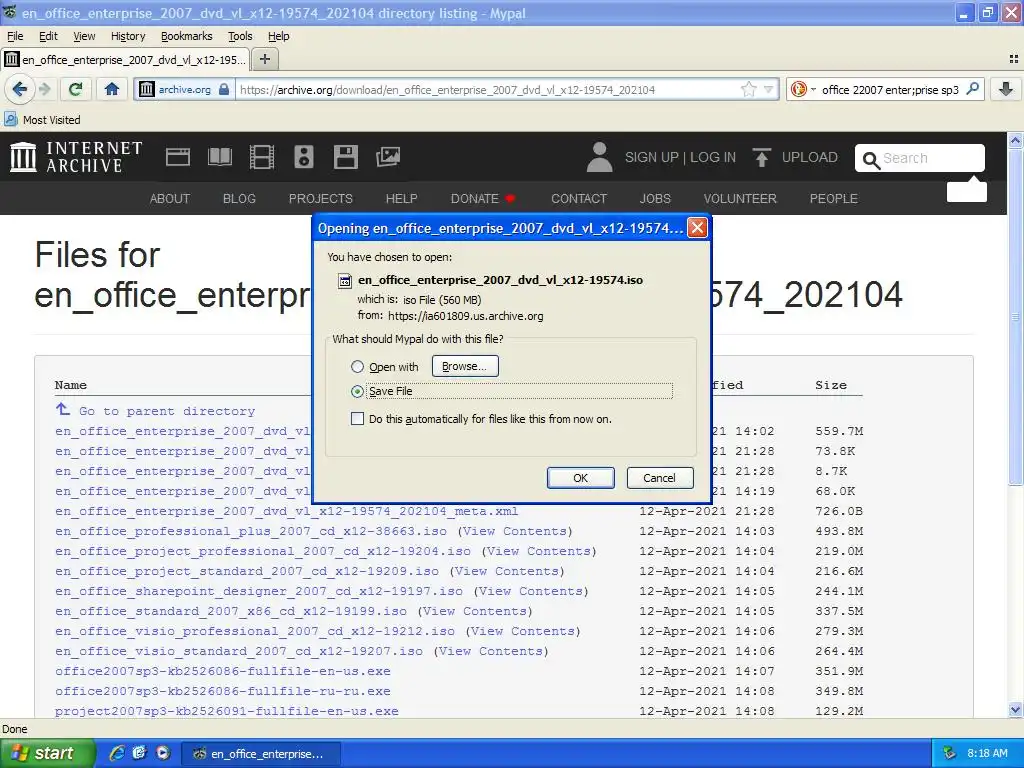Click the tab groups icon at tab bar end
1024x768 pixels.
pos(1014,59)
